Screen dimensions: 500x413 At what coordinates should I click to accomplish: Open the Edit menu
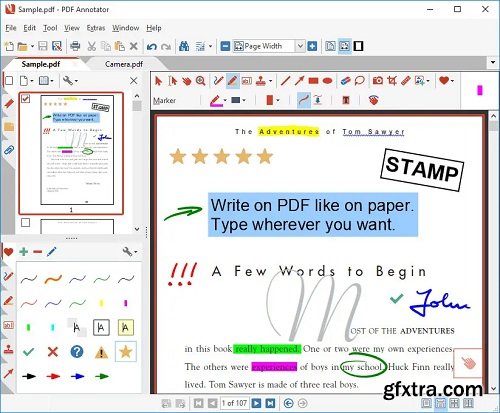[x=29, y=28]
